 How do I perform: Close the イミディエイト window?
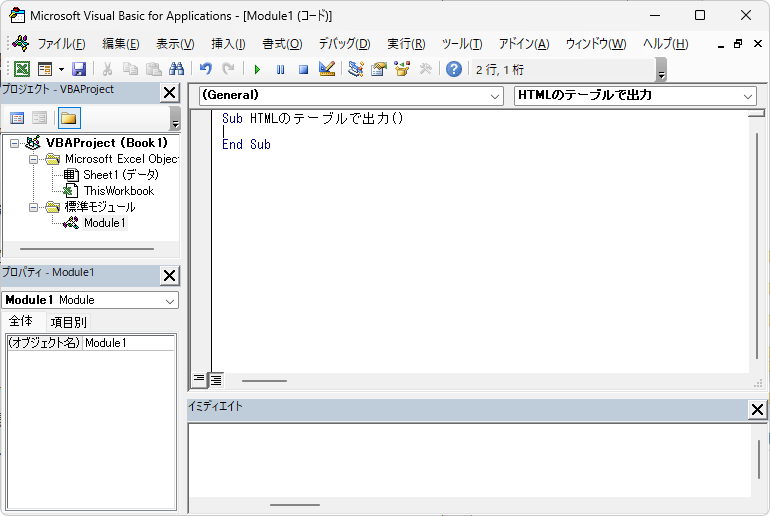[757, 409]
